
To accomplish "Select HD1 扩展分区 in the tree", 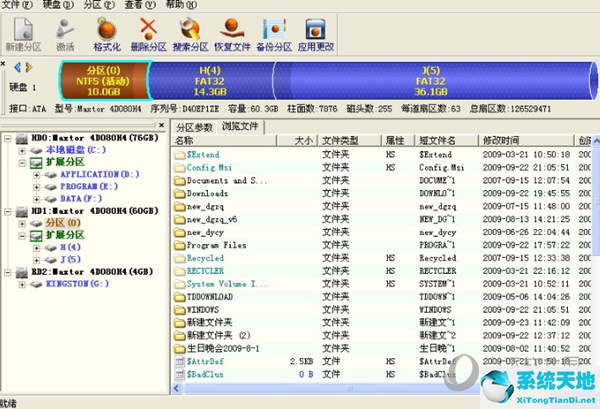I will 65,235.
